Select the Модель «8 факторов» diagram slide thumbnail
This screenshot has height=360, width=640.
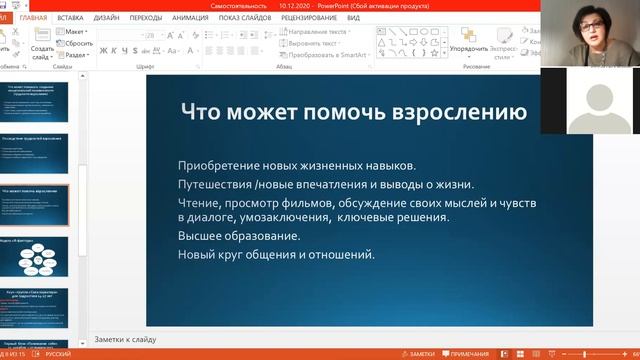pos(34,257)
